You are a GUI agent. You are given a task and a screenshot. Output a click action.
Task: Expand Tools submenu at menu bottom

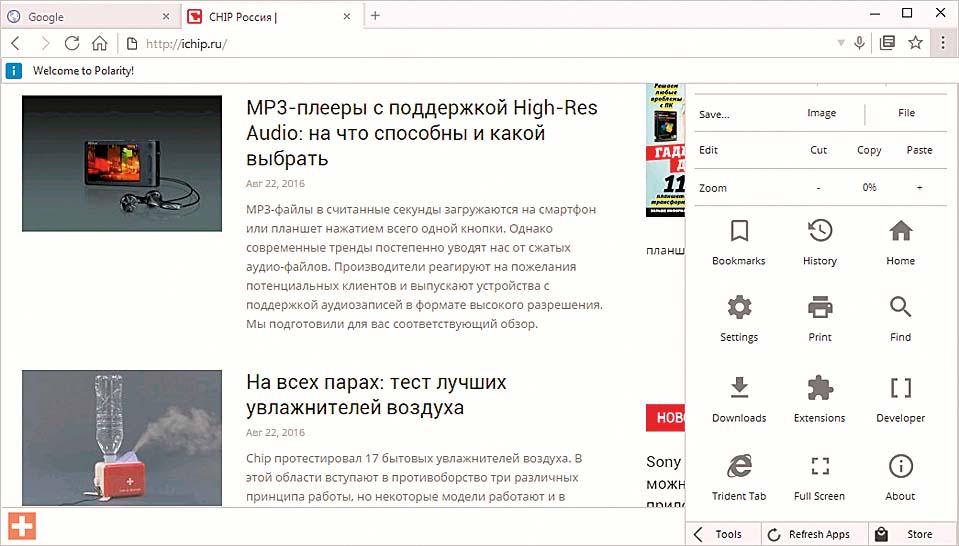[720, 534]
